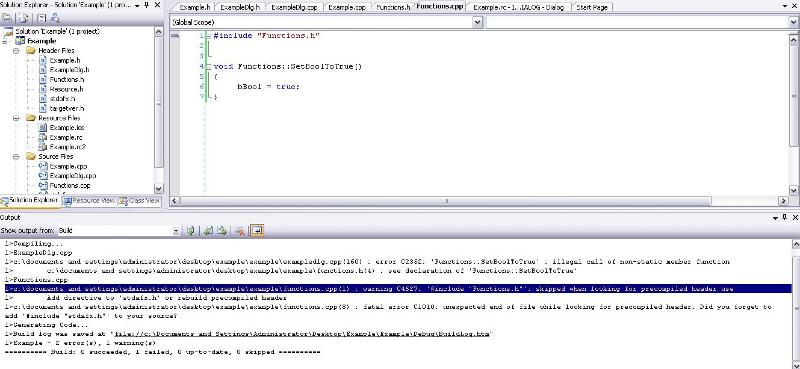The image size is (800, 369).
Task: Switch to the ExampleDlg.cpp editor tab
Action: 294,7
